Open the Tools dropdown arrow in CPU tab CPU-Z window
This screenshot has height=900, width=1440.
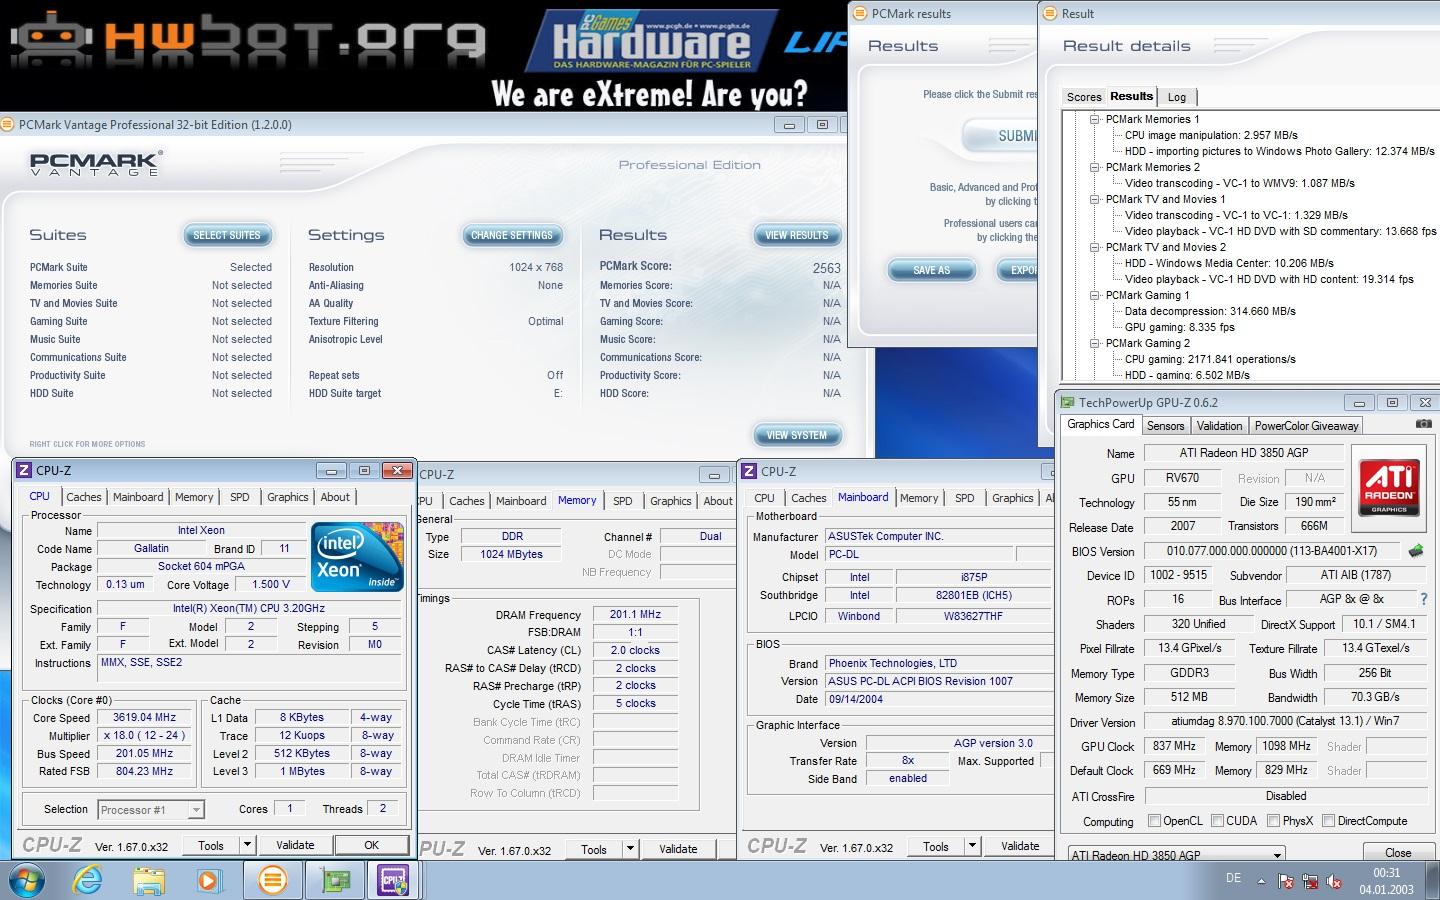click(x=247, y=845)
